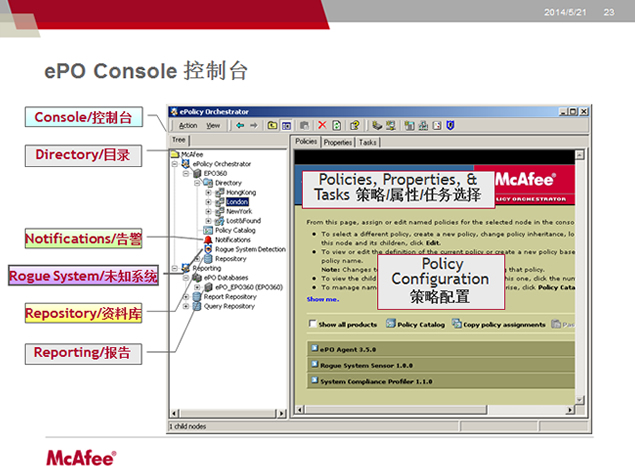
Task: Switch to the Policies tab
Action: tap(306, 141)
